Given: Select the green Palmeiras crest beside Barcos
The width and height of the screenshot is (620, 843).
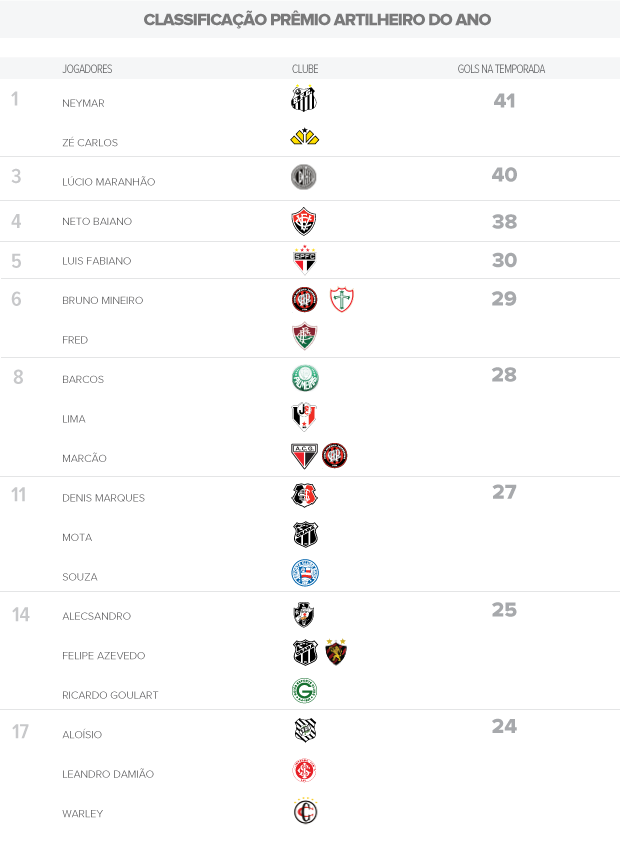Looking at the screenshot, I should pos(304,378).
